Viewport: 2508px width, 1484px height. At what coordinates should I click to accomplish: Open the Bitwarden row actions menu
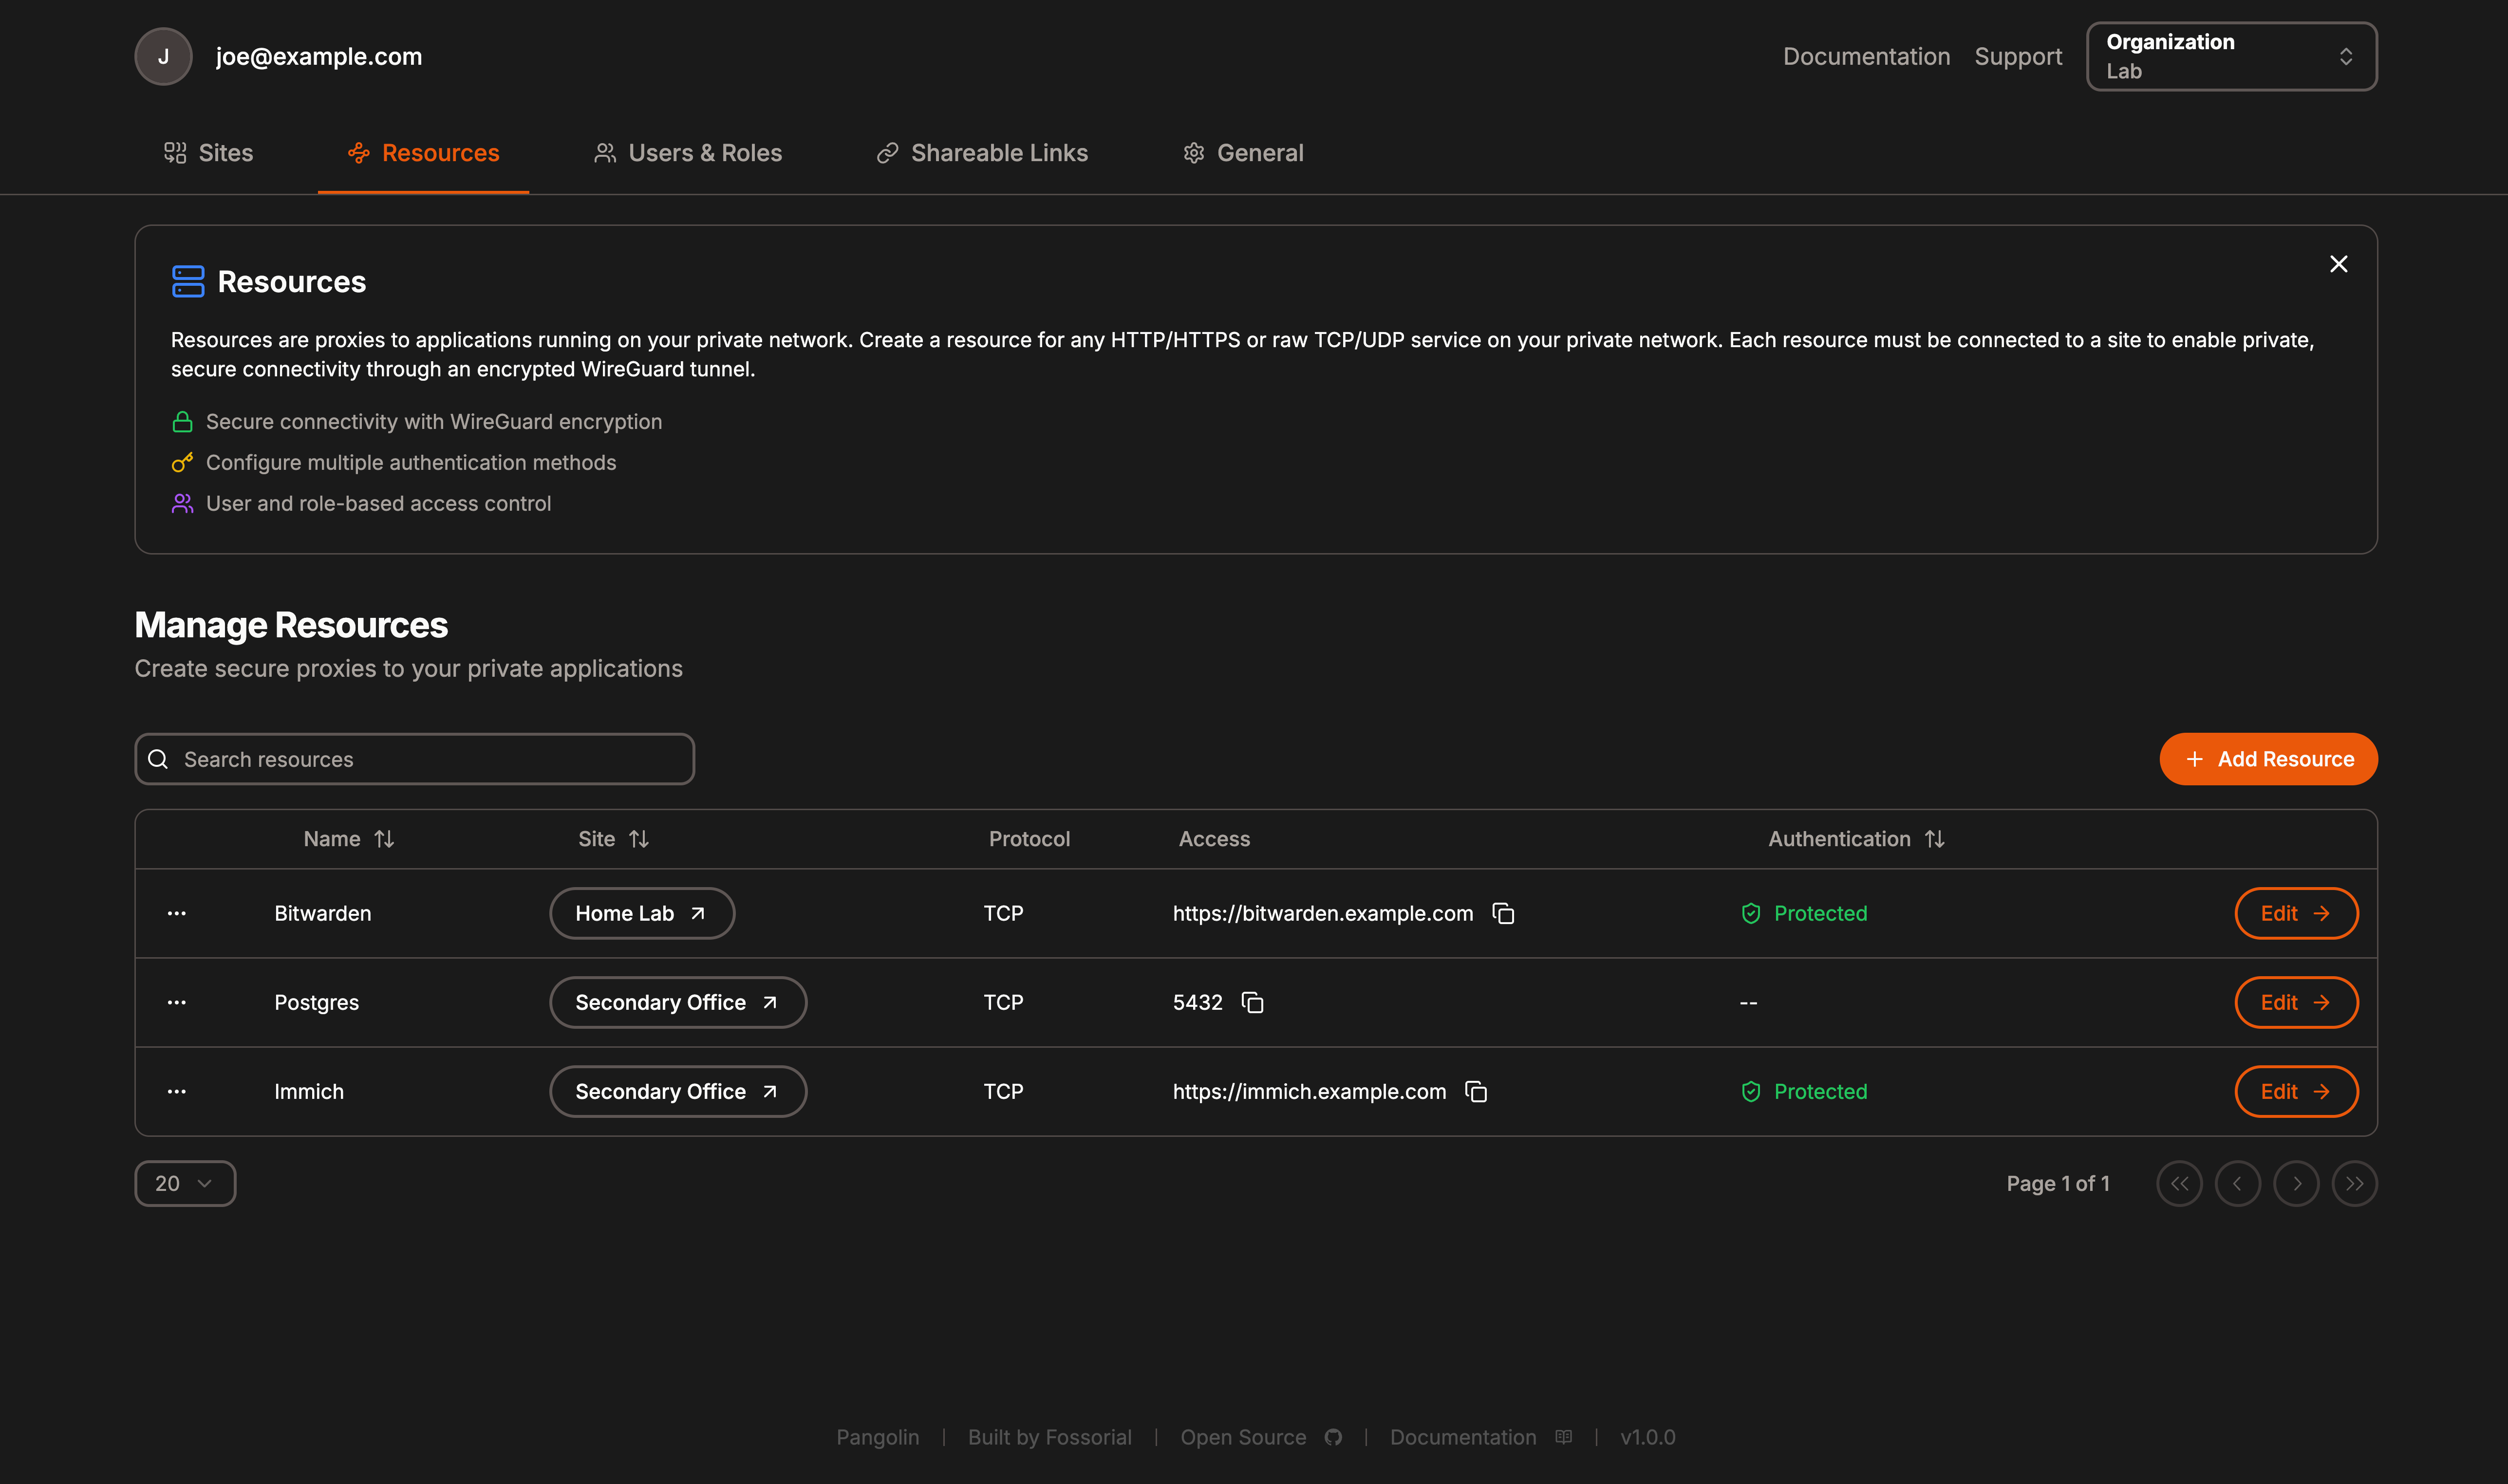(x=177, y=913)
